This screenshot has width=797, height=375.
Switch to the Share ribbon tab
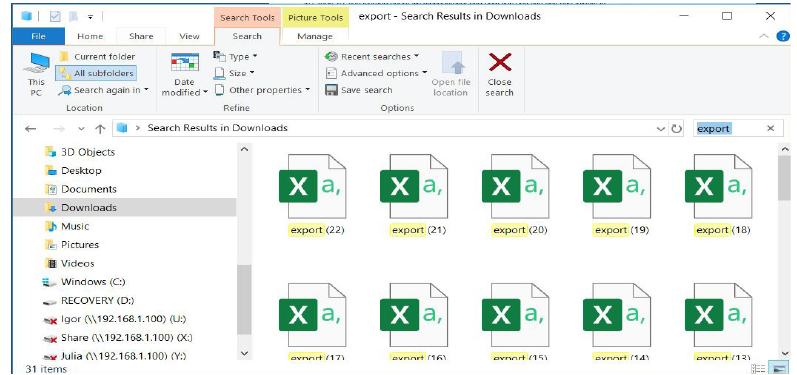141,36
